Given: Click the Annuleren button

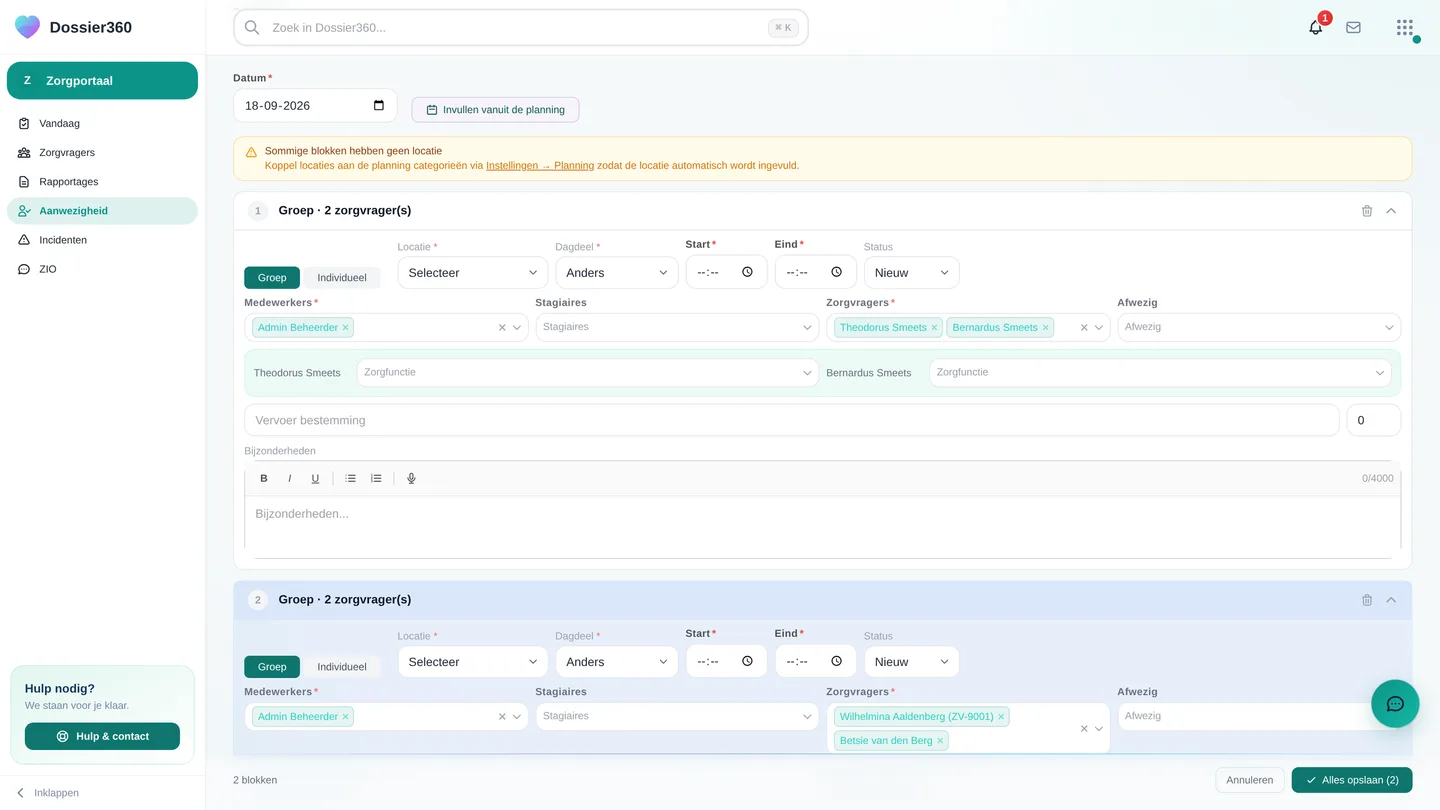Looking at the screenshot, I should pos(1250,780).
